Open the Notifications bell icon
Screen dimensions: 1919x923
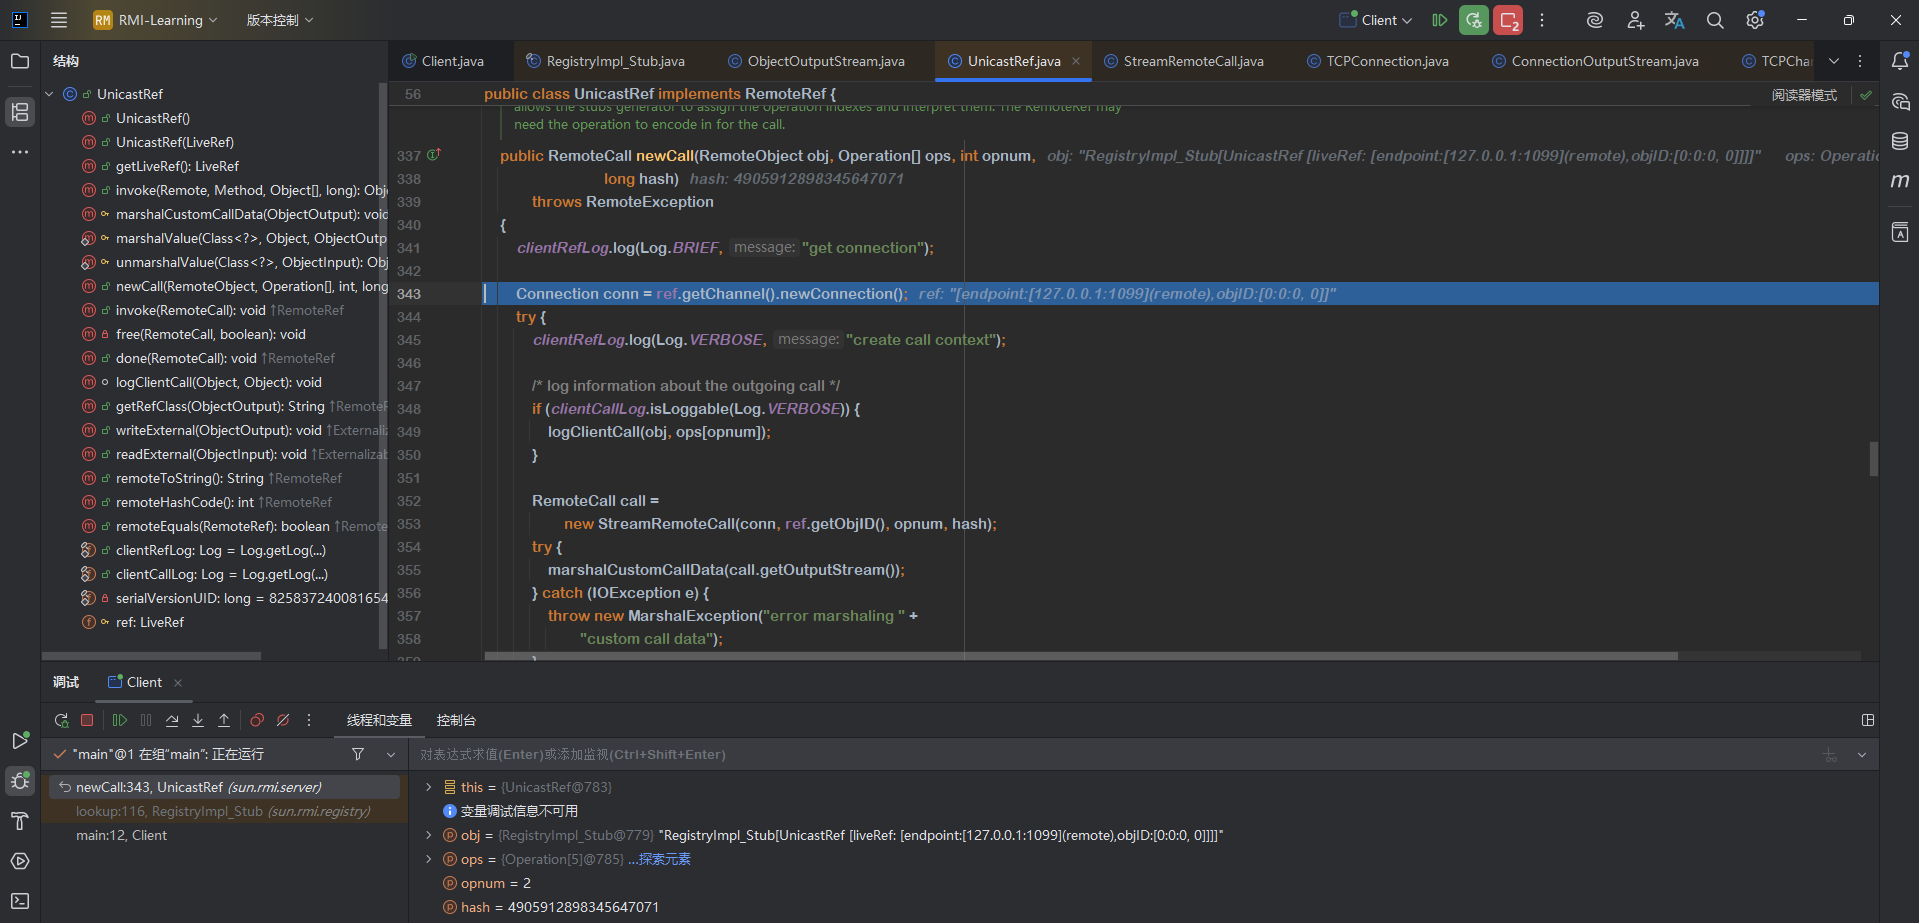click(x=1900, y=61)
